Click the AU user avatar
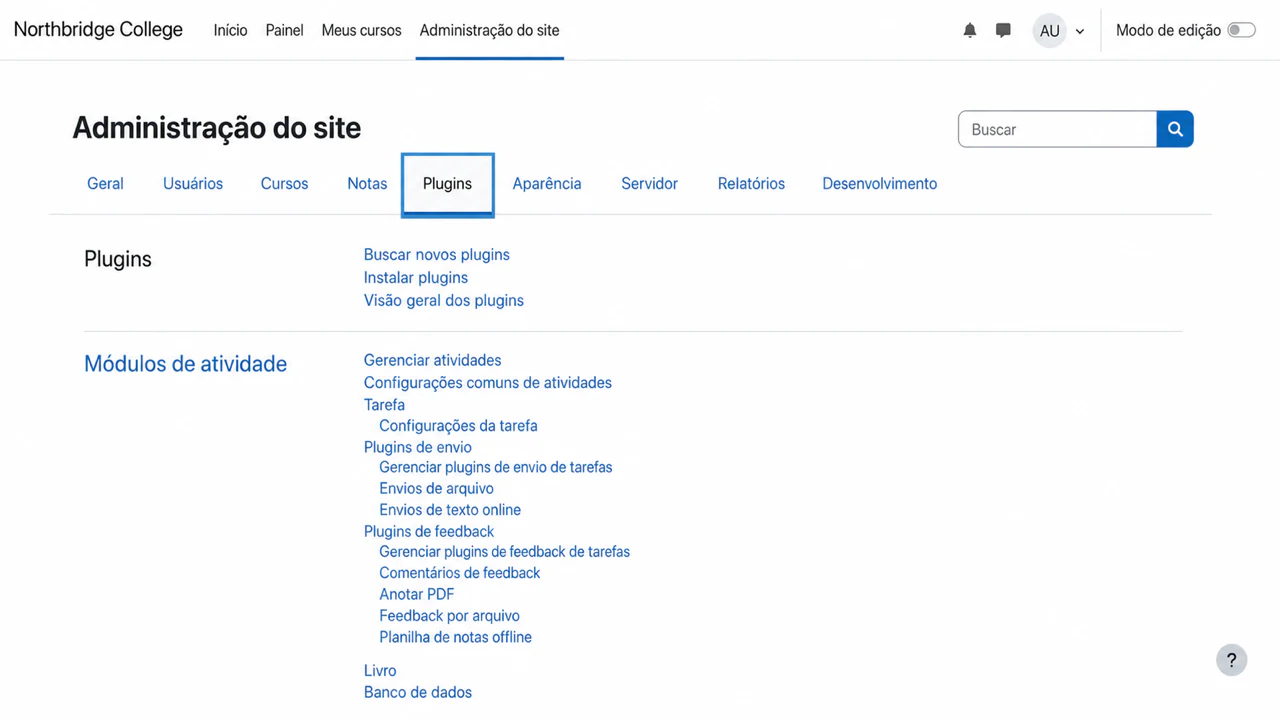The image size is (1280, 720). pos(1049,31)
